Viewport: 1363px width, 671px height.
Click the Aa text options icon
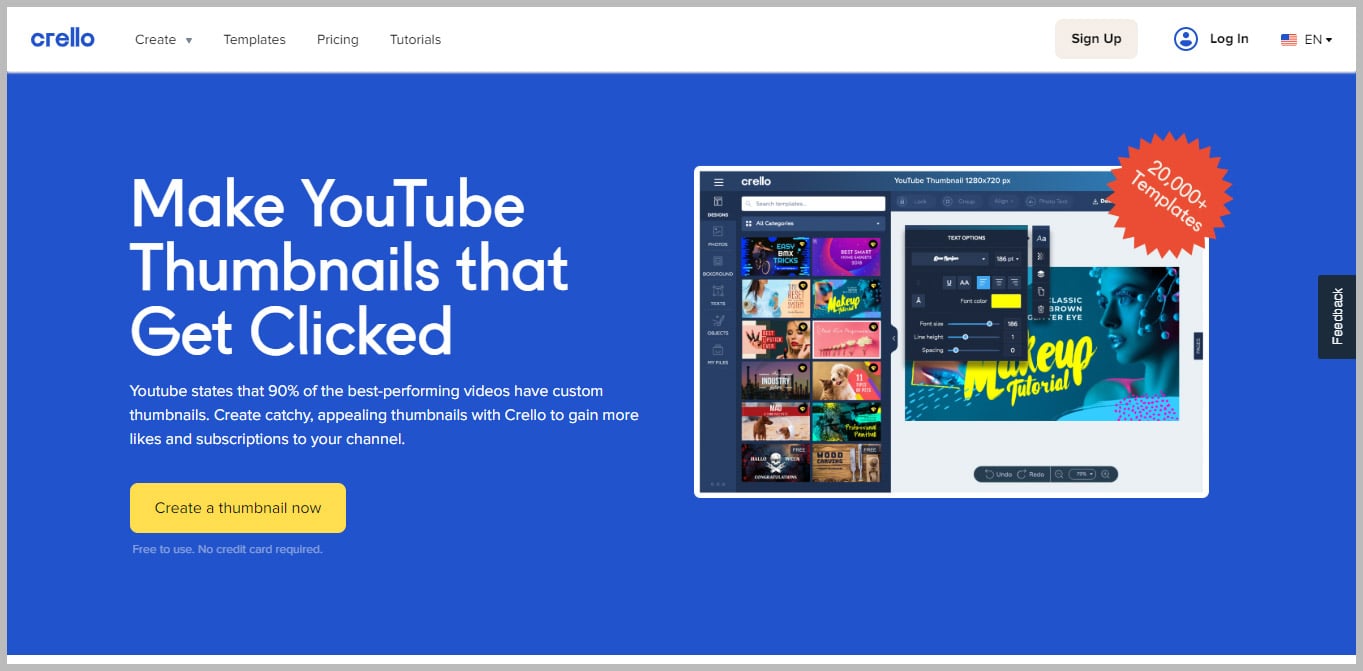(1041, 238)
